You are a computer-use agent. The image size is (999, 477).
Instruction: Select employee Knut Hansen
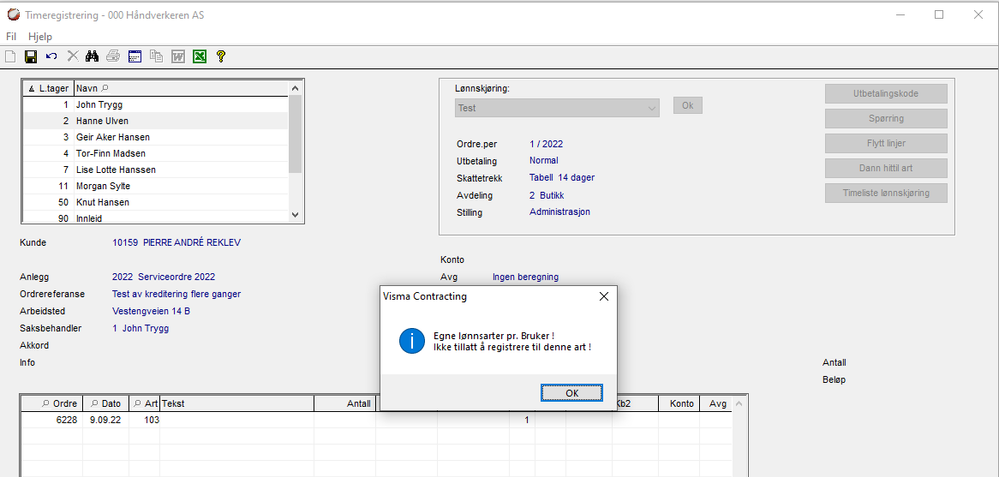156,203
